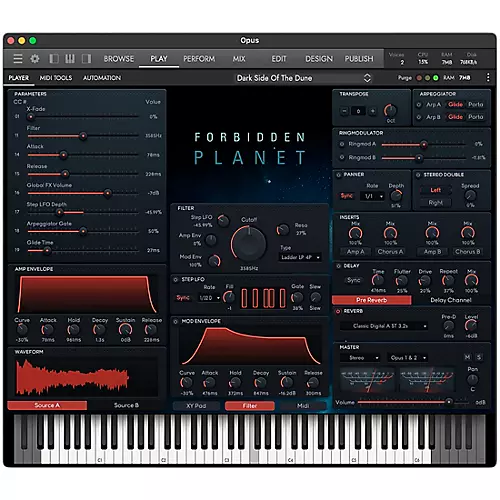The width and height of the screenshot is (500, 500).
Task: Open the preset selector arrows
Action: pos(367,78)
